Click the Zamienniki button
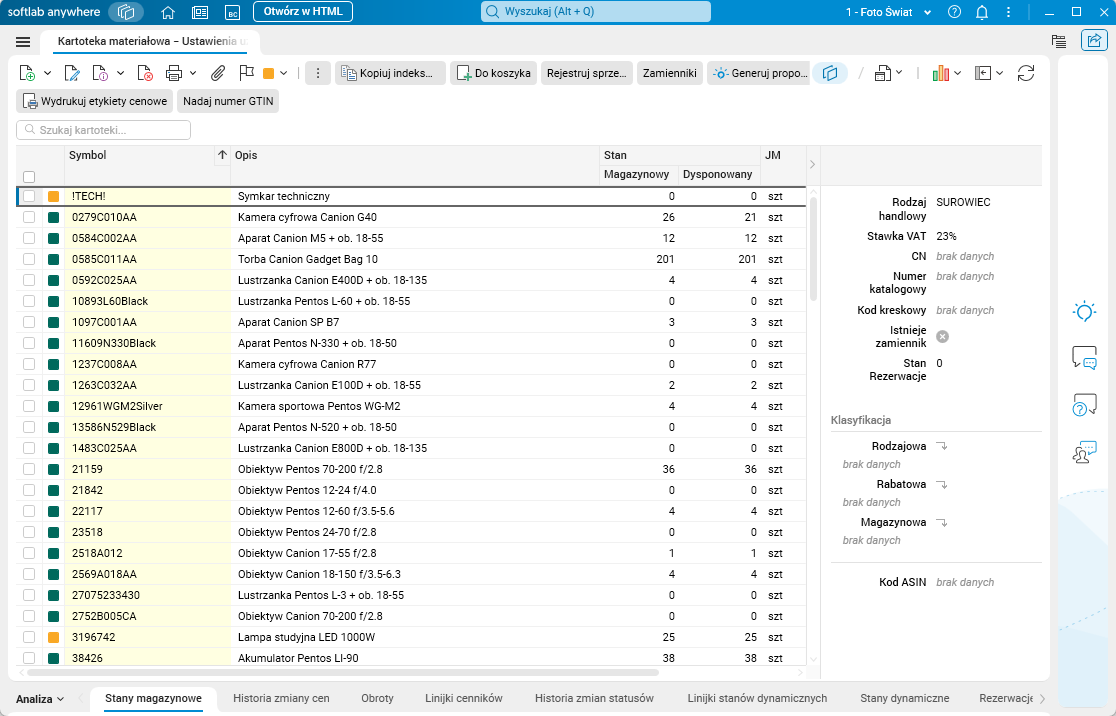The height and width of the screenshot is (716, 1116). click(669, 73)
